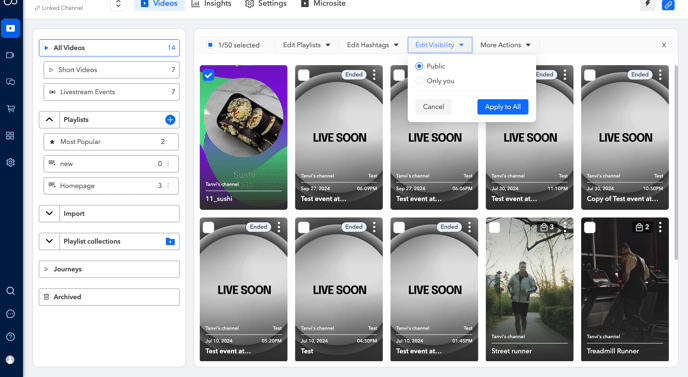Open three-dot menu on first Sep 27 Test event

(x=374, y=75)
